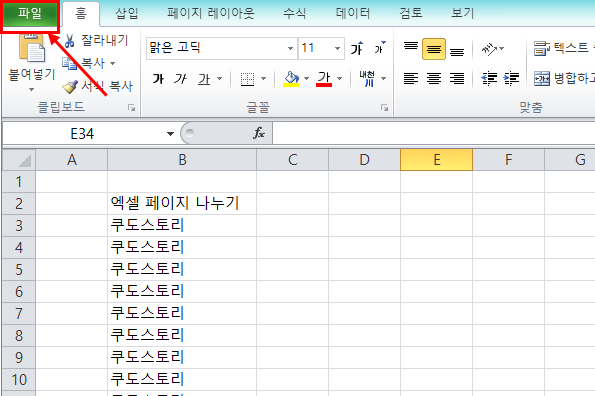Image resolution: width=595 pixels, height=396 pixels.
Task: Open the 보기 (View) ribbon tab
Action: pyautogui.click(x=463, y=14)
